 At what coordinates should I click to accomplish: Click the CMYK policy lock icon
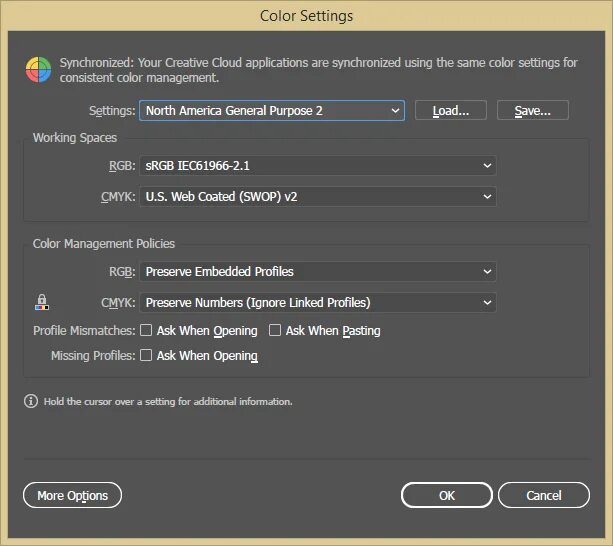(42, 302)
